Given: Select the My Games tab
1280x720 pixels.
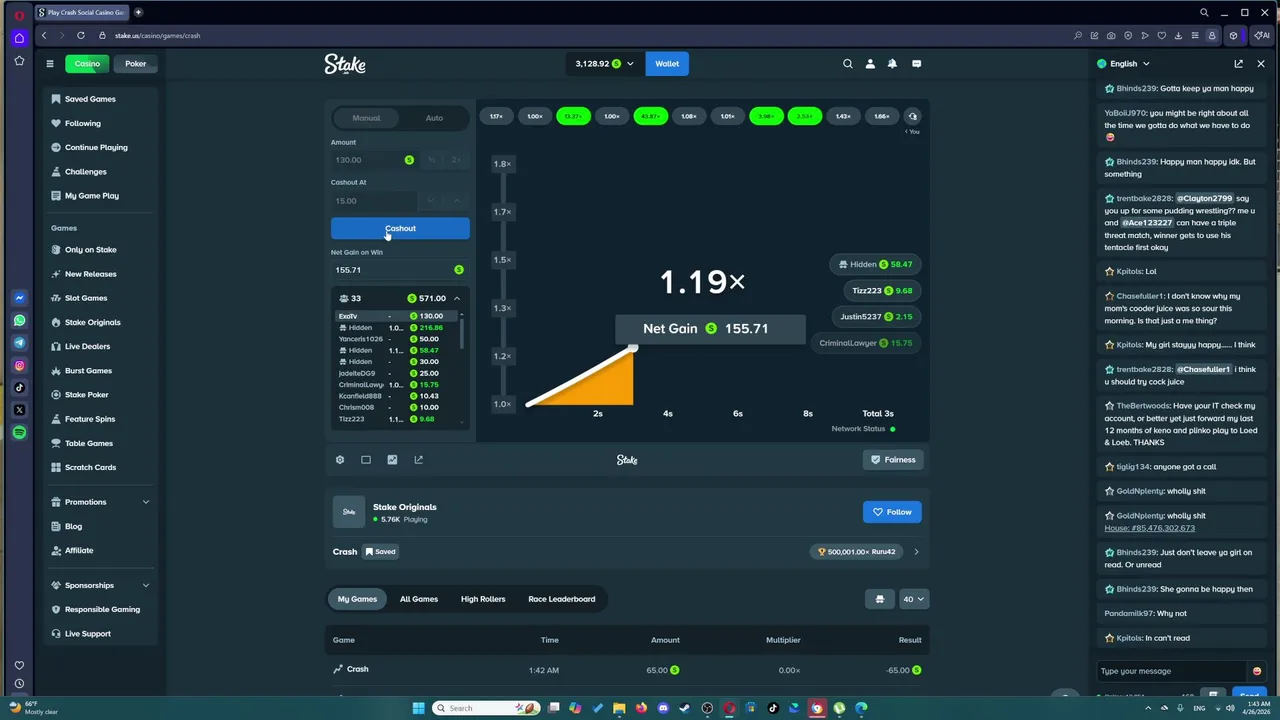Looking at the screenshot, I should pos(357,599).
